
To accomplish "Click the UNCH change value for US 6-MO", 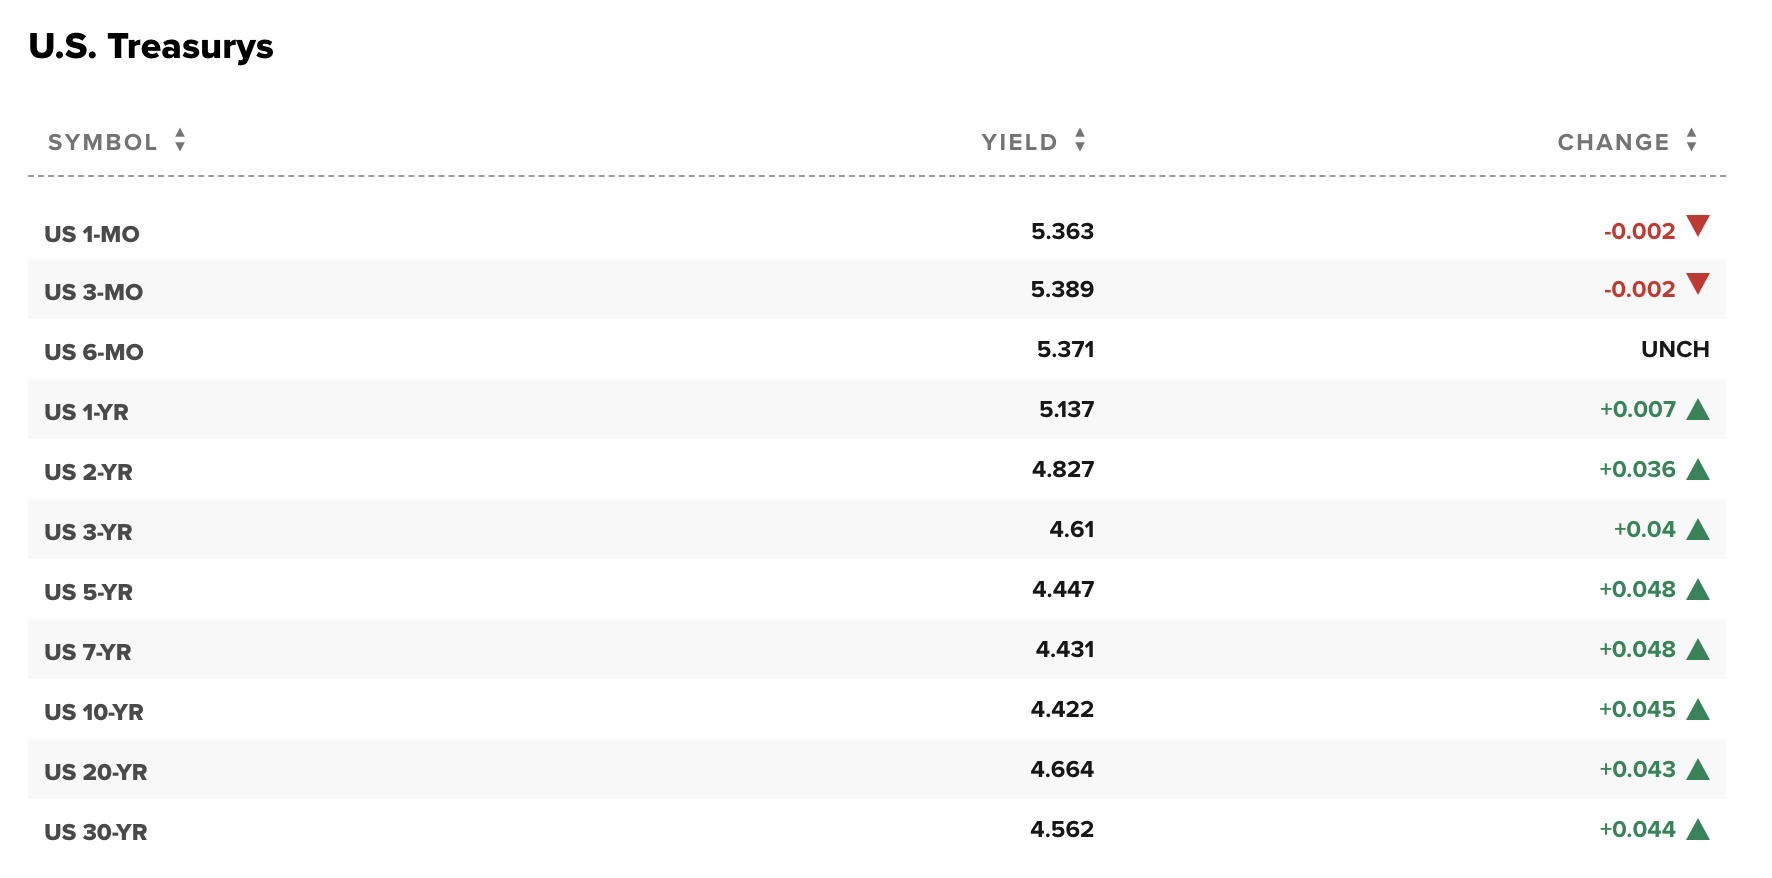I will (1675, 349).
